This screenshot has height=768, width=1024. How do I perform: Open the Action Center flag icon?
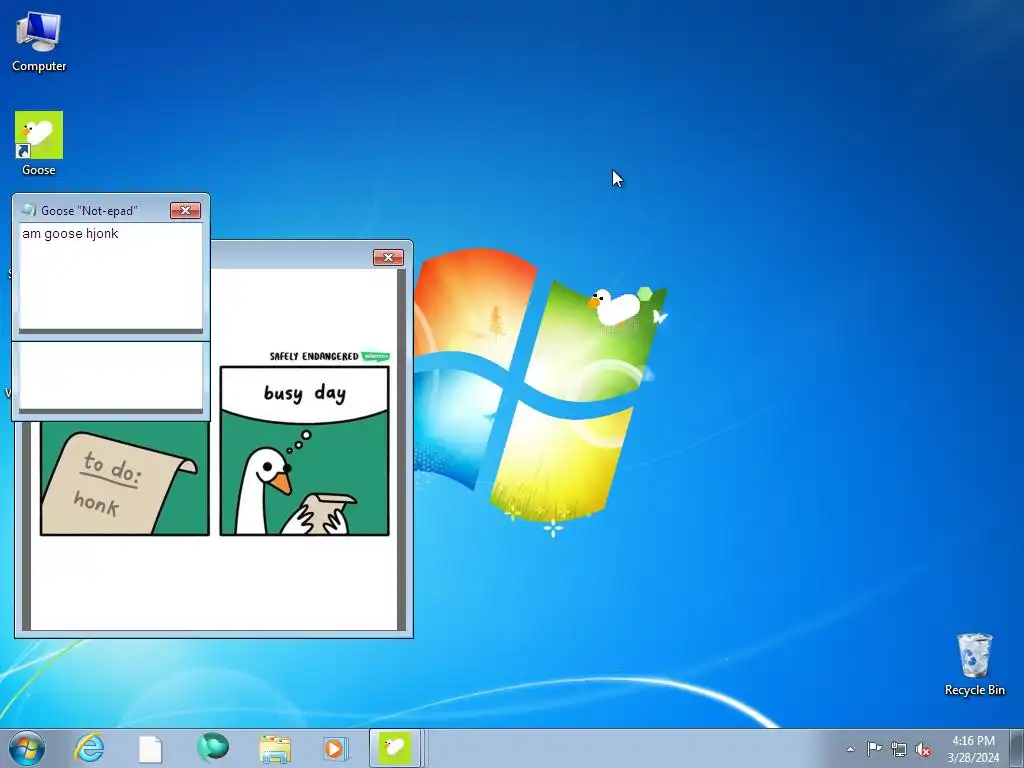[874, 749]
